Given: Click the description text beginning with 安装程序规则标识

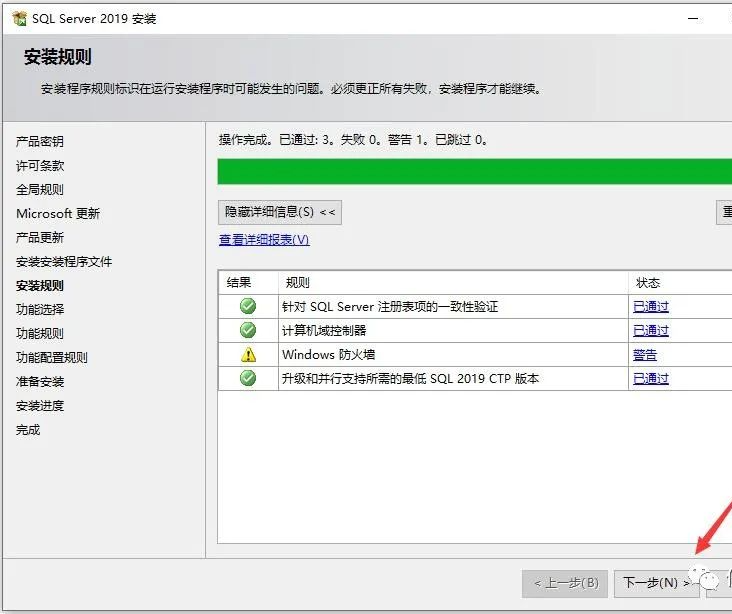Looking at the screenshot, I should [291, 89].
